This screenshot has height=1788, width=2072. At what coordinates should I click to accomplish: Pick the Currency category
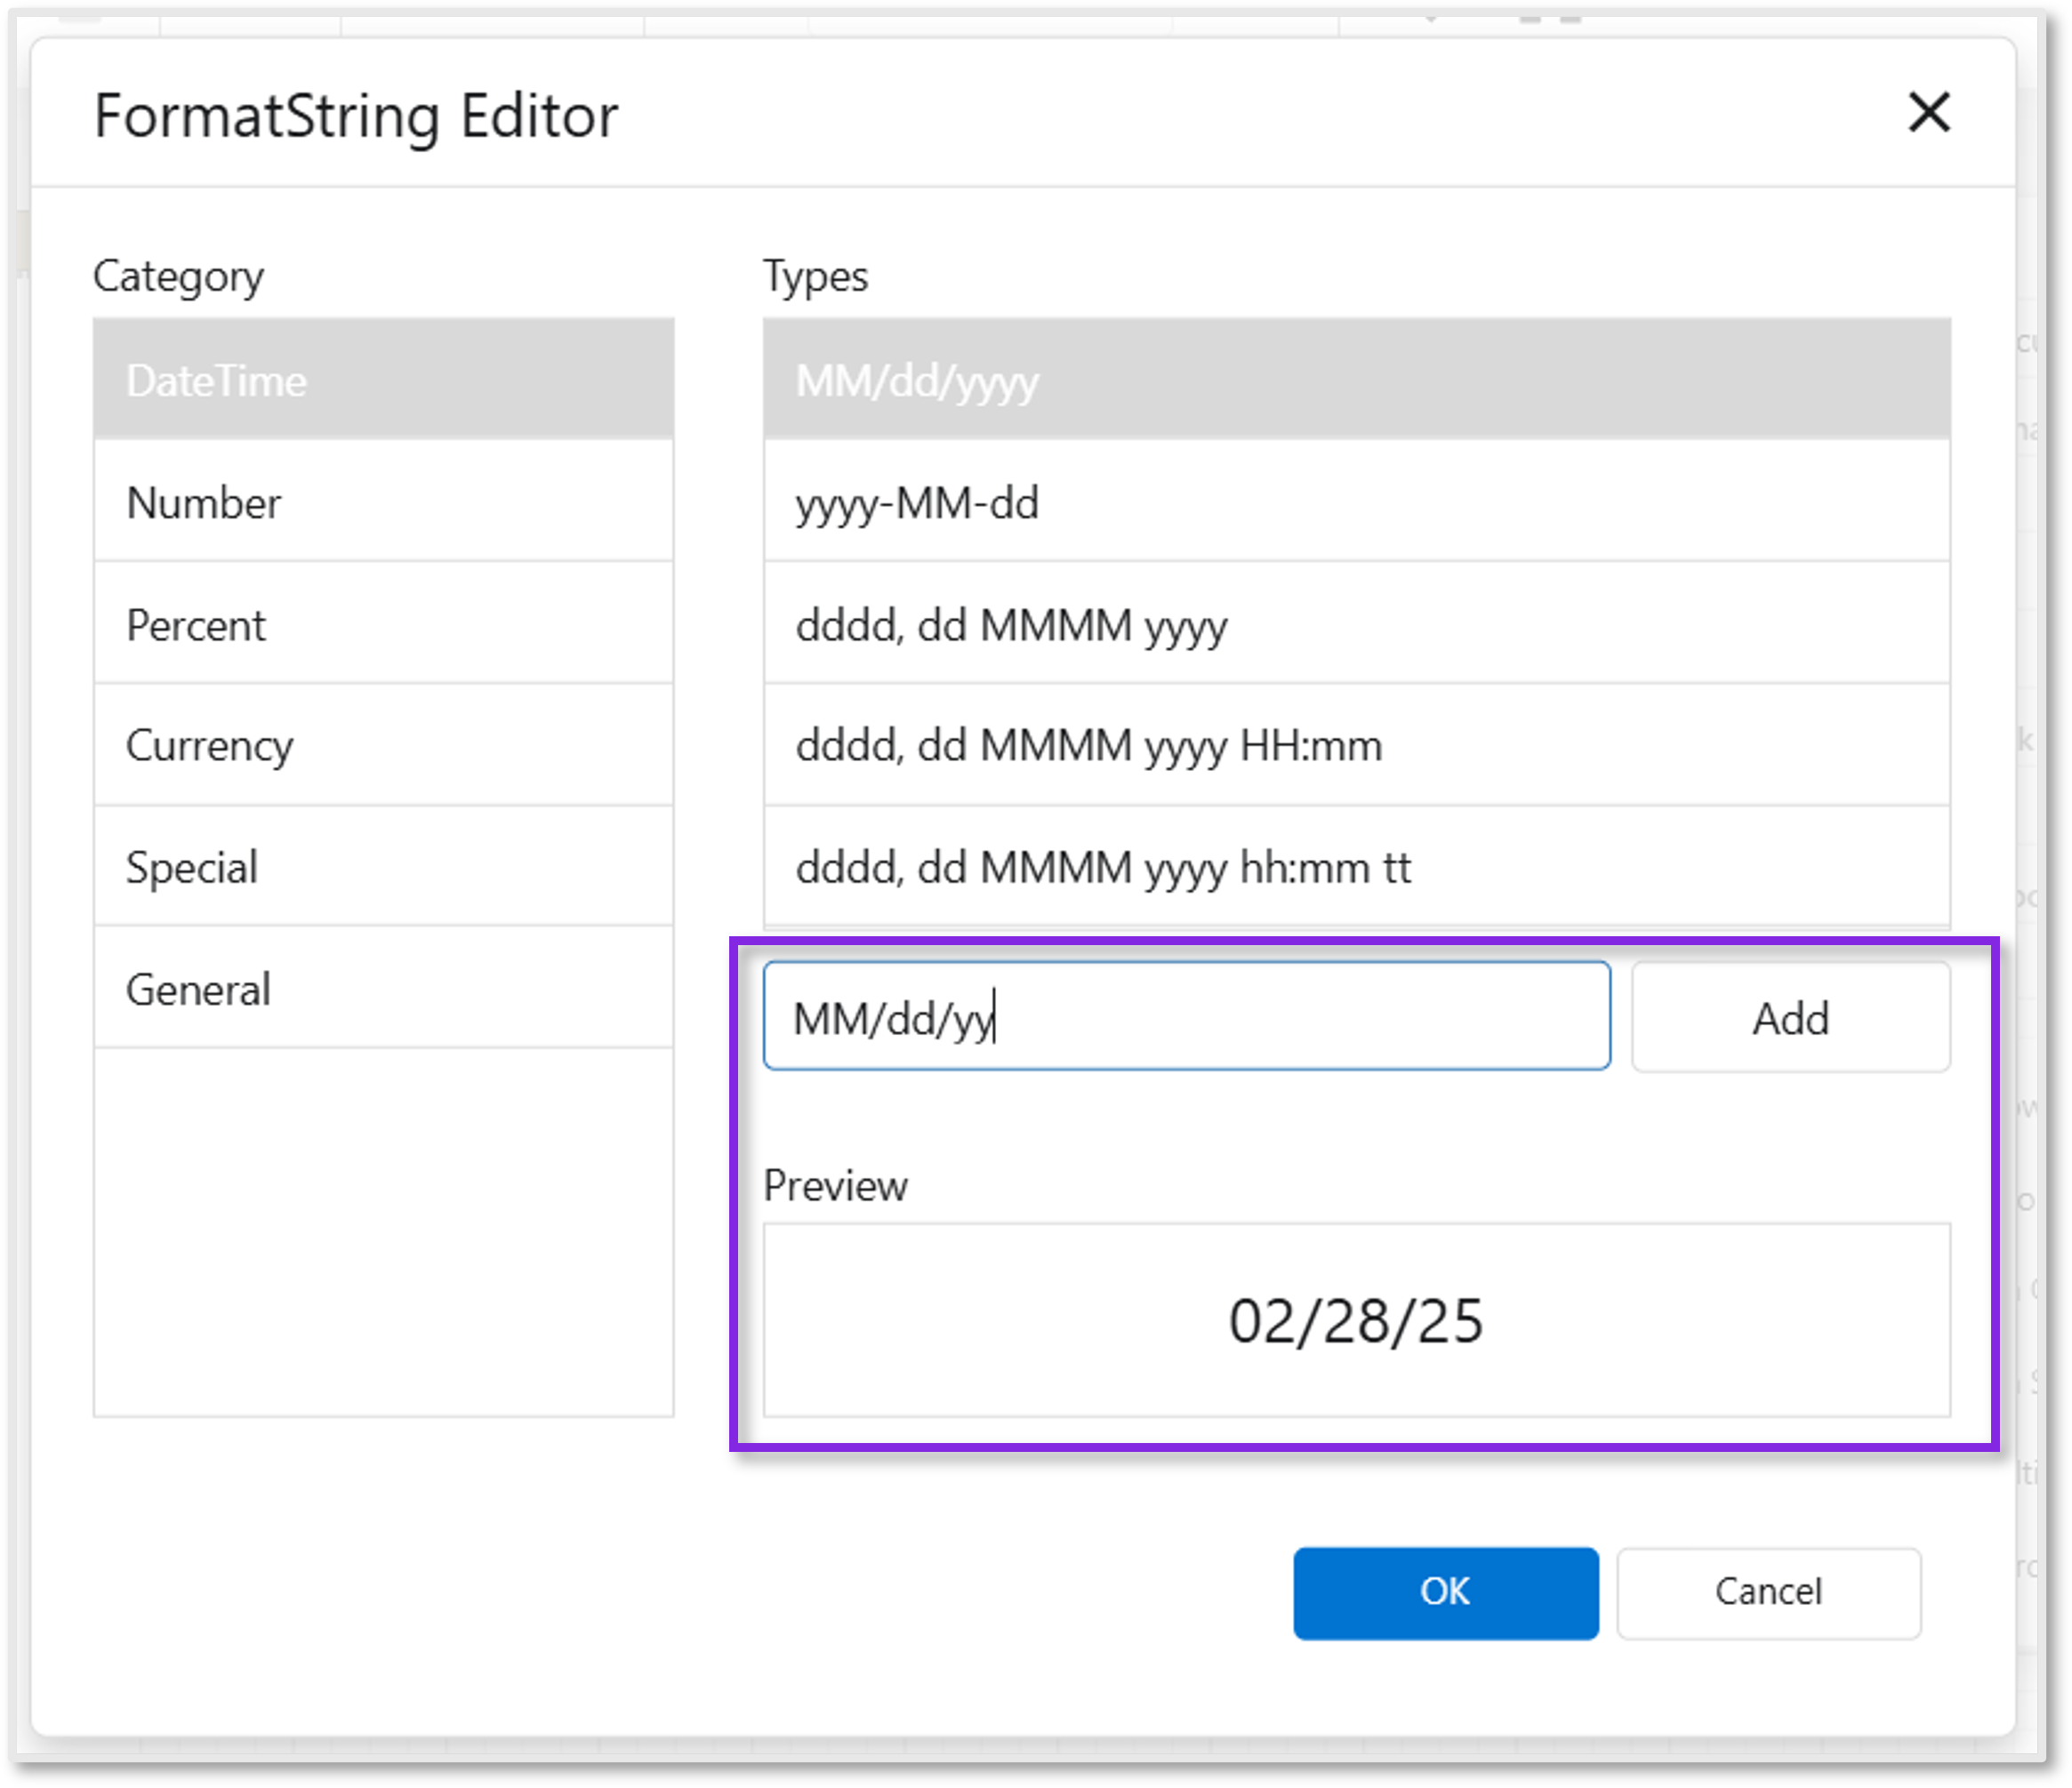point(383,746)
